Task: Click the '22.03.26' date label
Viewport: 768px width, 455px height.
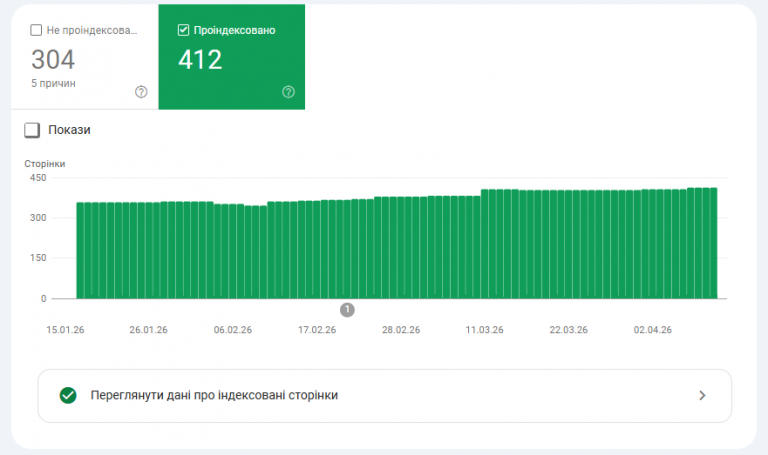Action: click(x=569, y=330)
